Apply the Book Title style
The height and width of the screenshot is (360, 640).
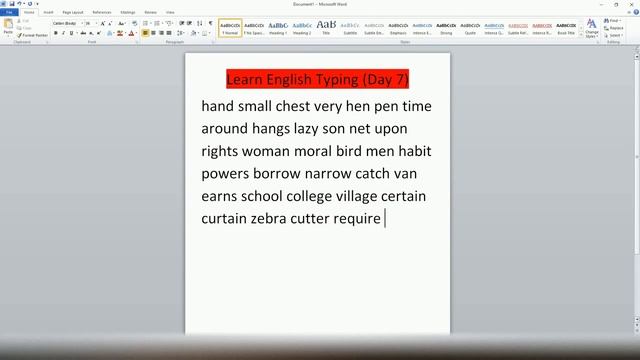click(x=566, y=28)
